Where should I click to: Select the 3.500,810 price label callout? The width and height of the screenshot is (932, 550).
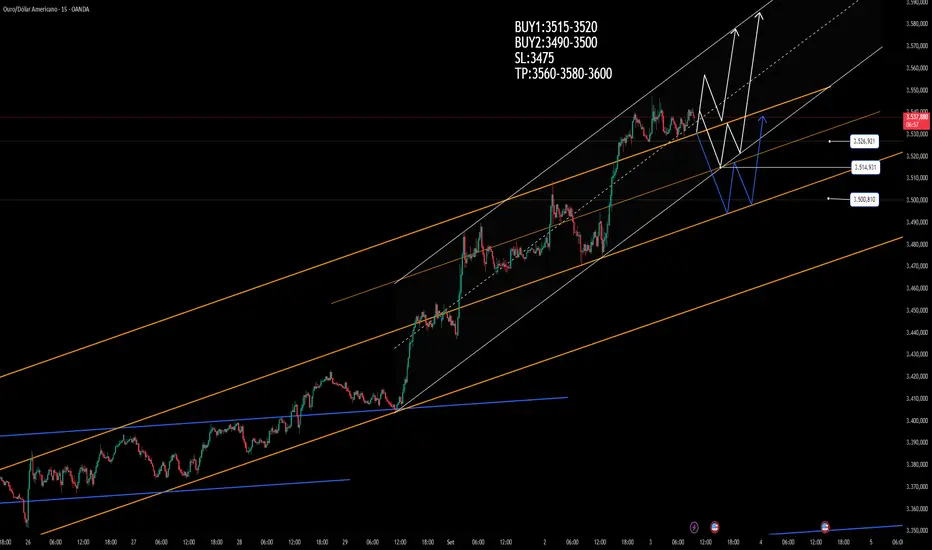click(864, 199)
